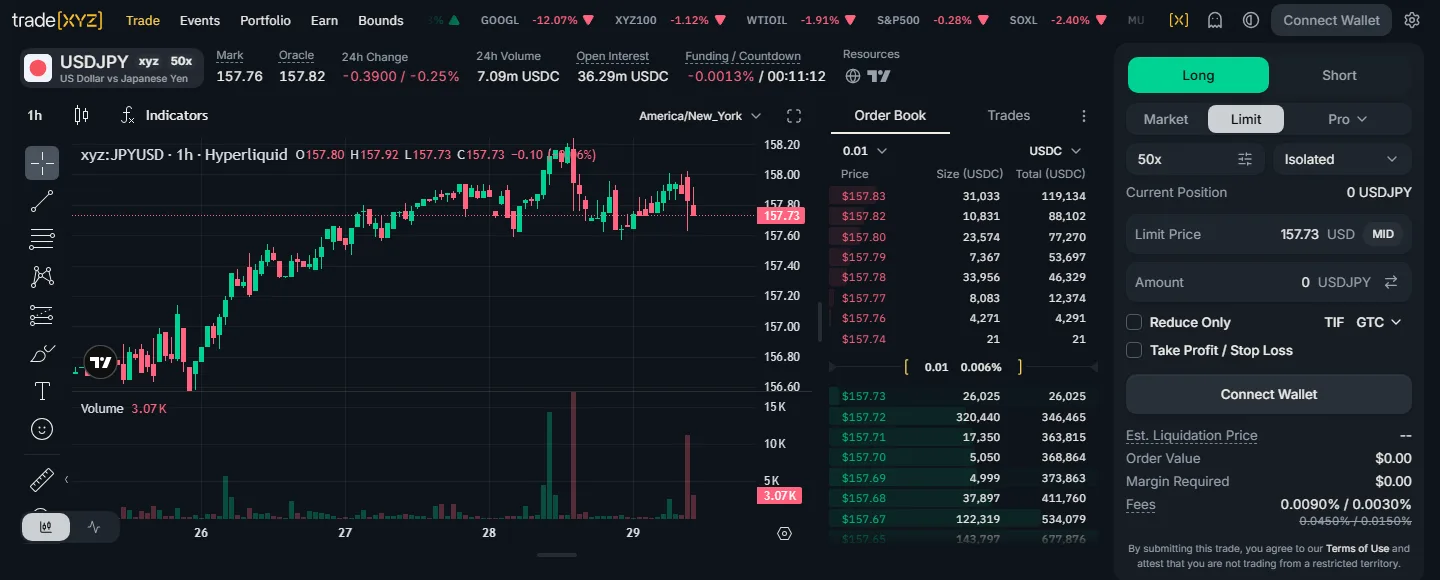Open chart settings gear under price scale
This screenshot has width=1440, height=580.
click(784, 534)
